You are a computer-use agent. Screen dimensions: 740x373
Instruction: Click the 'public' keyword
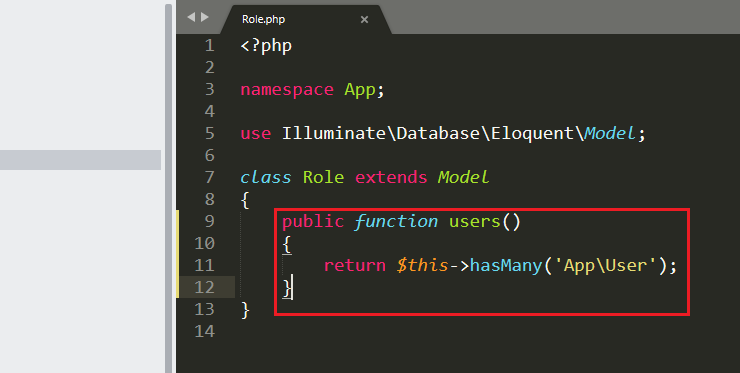313,221
